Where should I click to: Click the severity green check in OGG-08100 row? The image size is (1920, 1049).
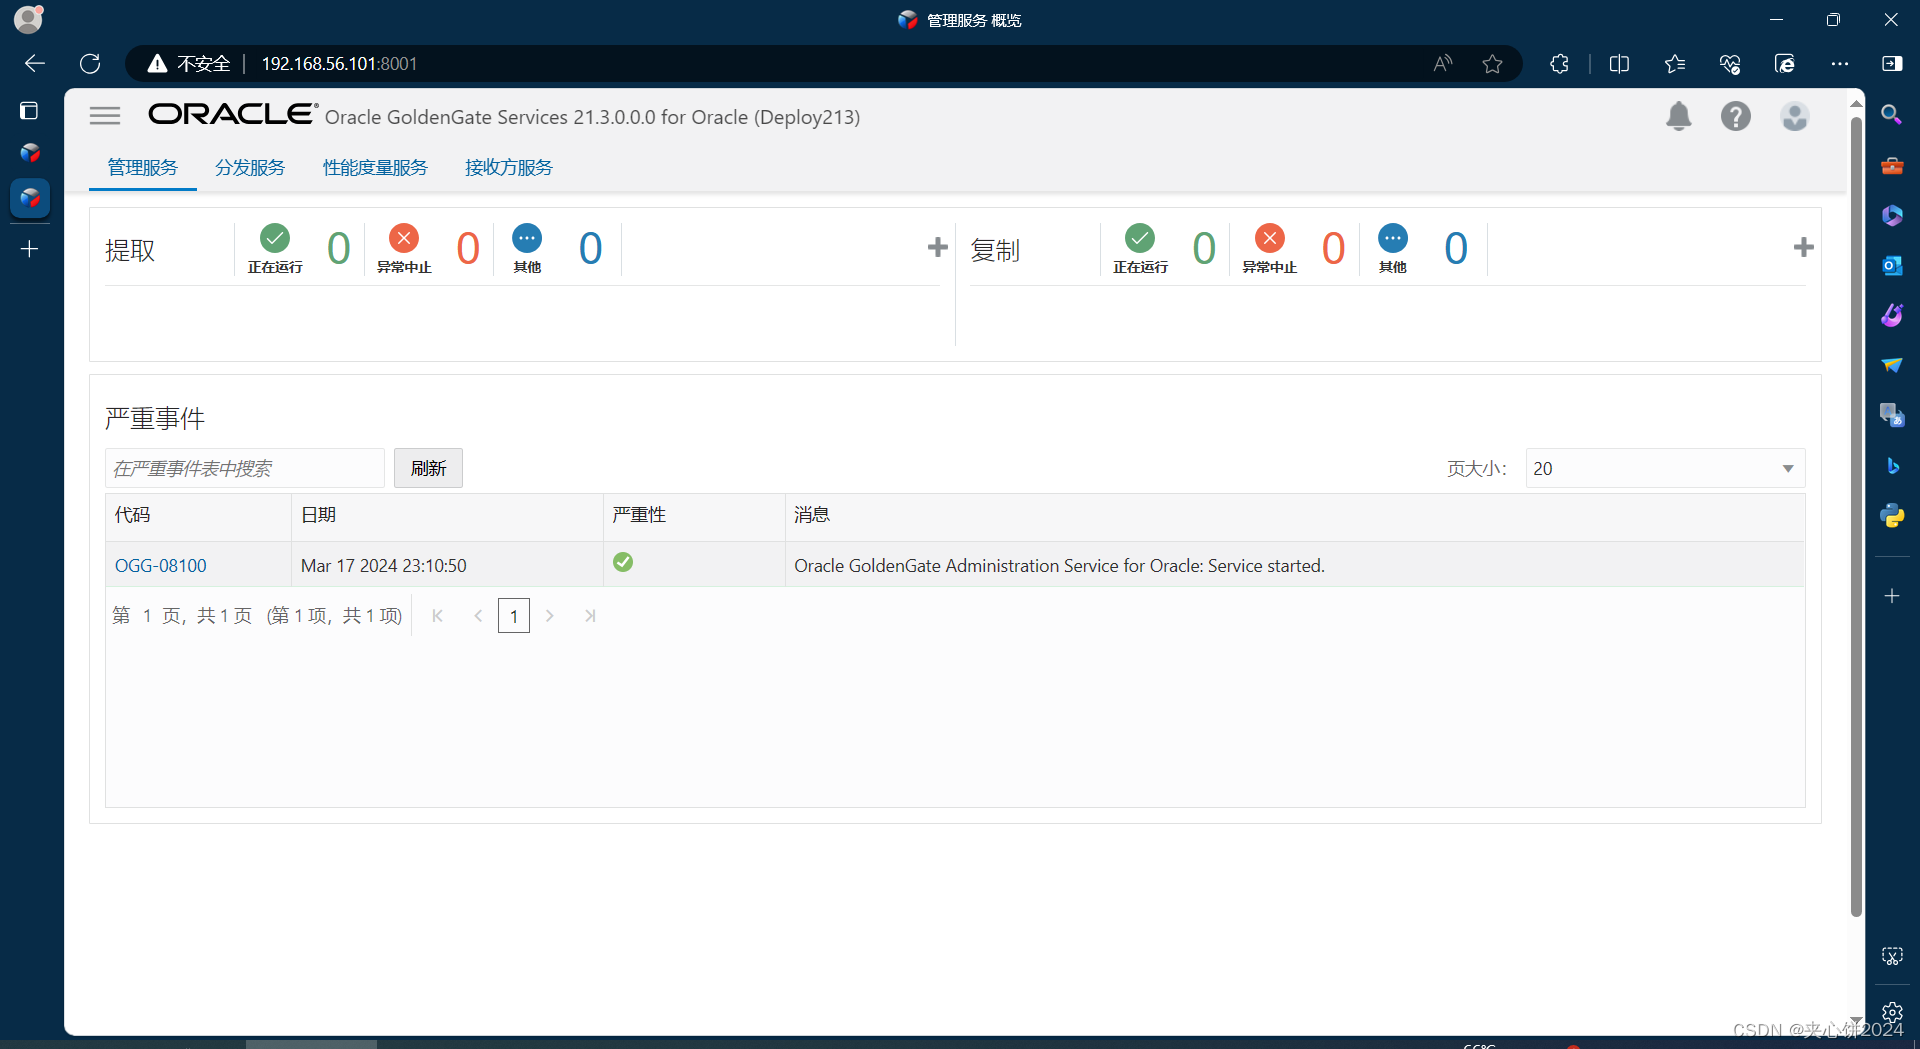623,562
